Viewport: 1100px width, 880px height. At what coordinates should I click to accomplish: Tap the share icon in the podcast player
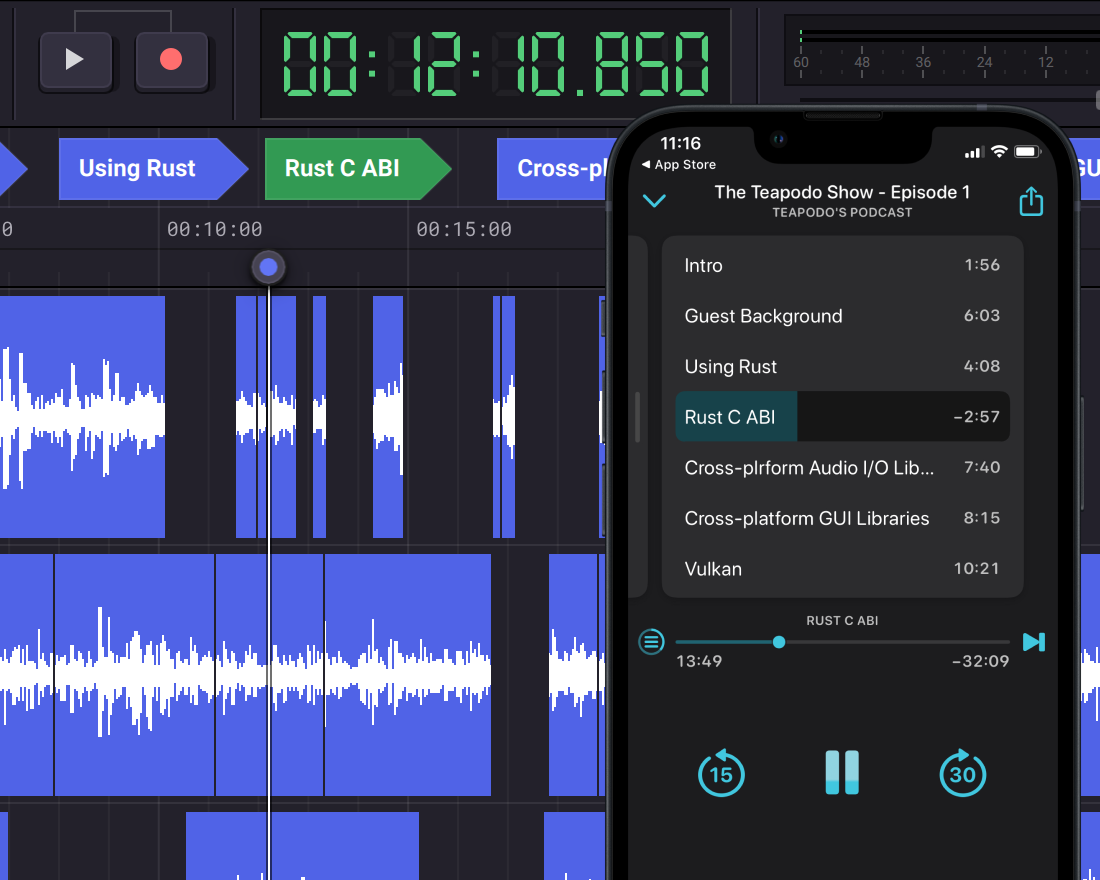[1031, 202]
